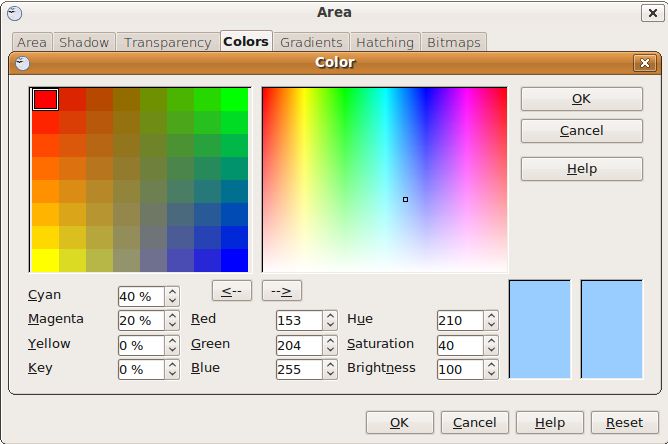Screen dimensions: 668x444
Task: Click the Area window title bar icon
Action: (x=15, y=14)
